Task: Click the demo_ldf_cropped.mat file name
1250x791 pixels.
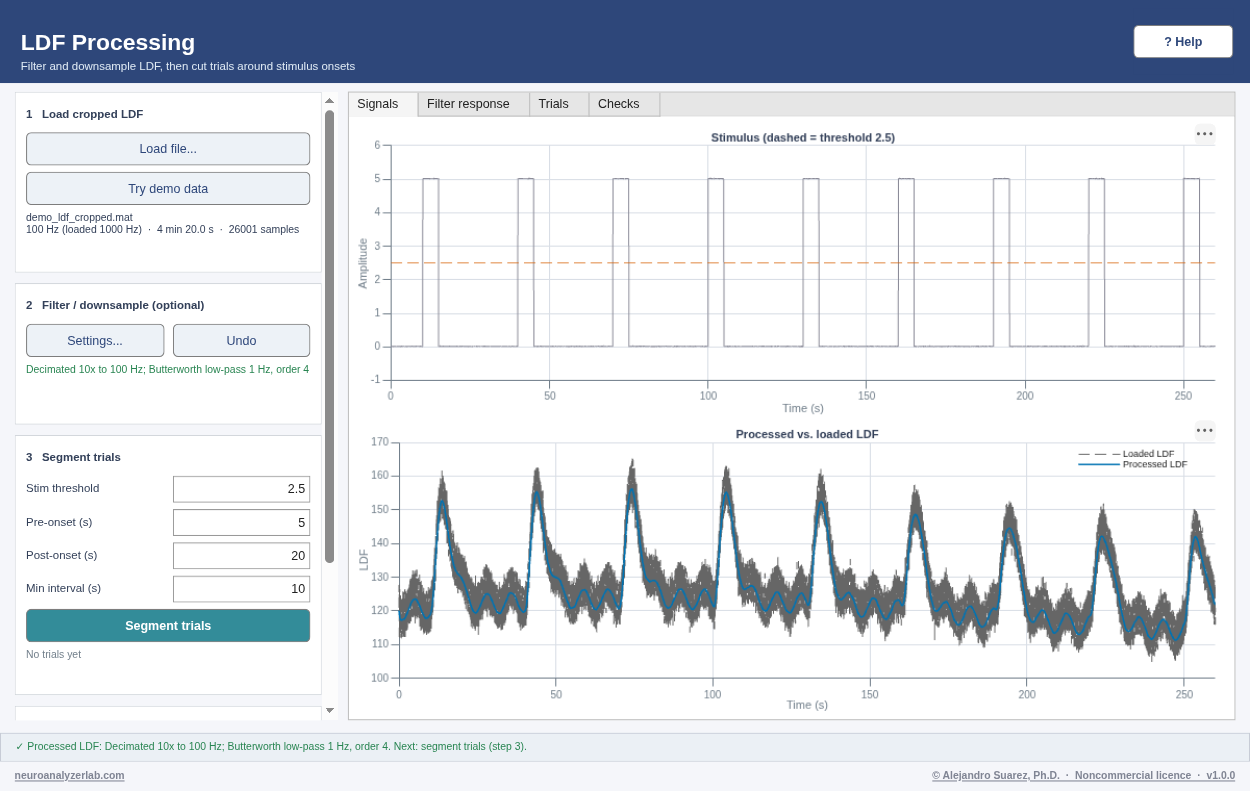Action: 79,217
